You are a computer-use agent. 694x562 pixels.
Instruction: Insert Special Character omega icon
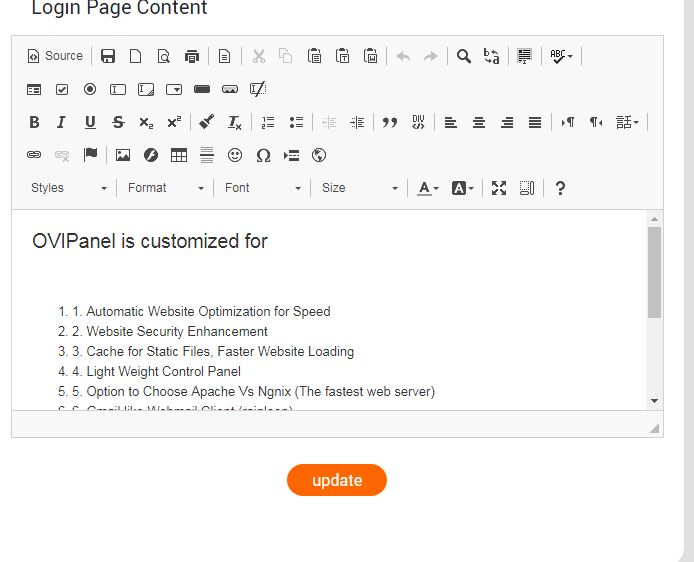pyautogui.click(x=263, y=155)
